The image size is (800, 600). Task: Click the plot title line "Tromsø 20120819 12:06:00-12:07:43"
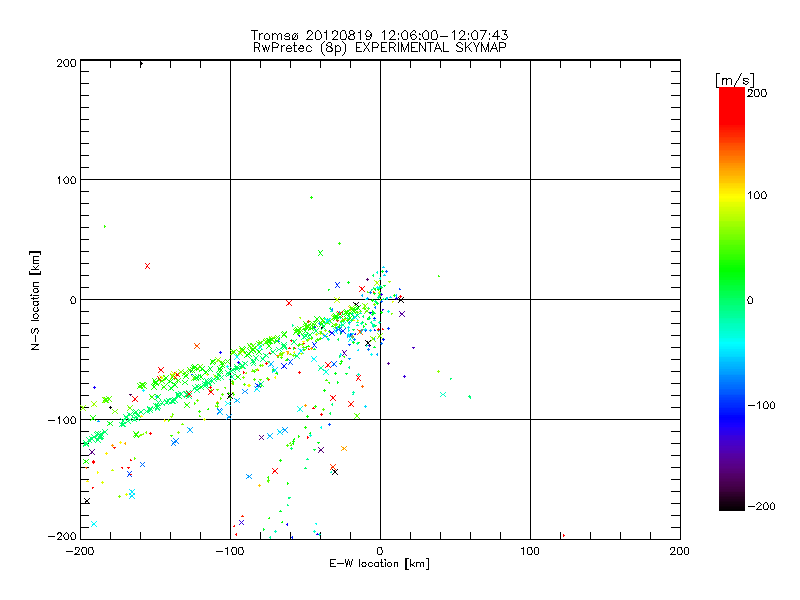coord(379,35)
